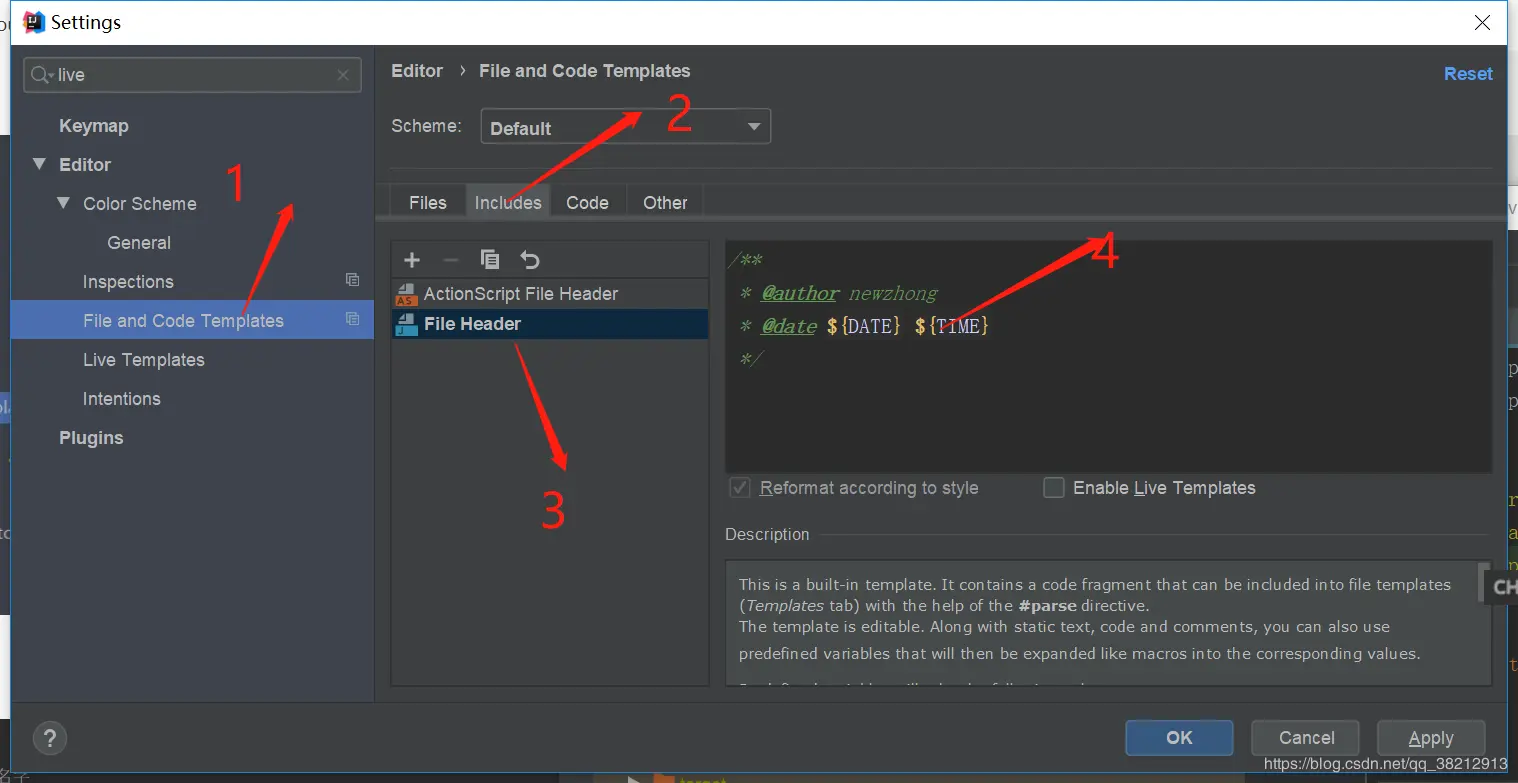Image resolution: width=1518 pixels, height=783 pixels.
Task: Open the Code tab
Action: pos(587,202)
